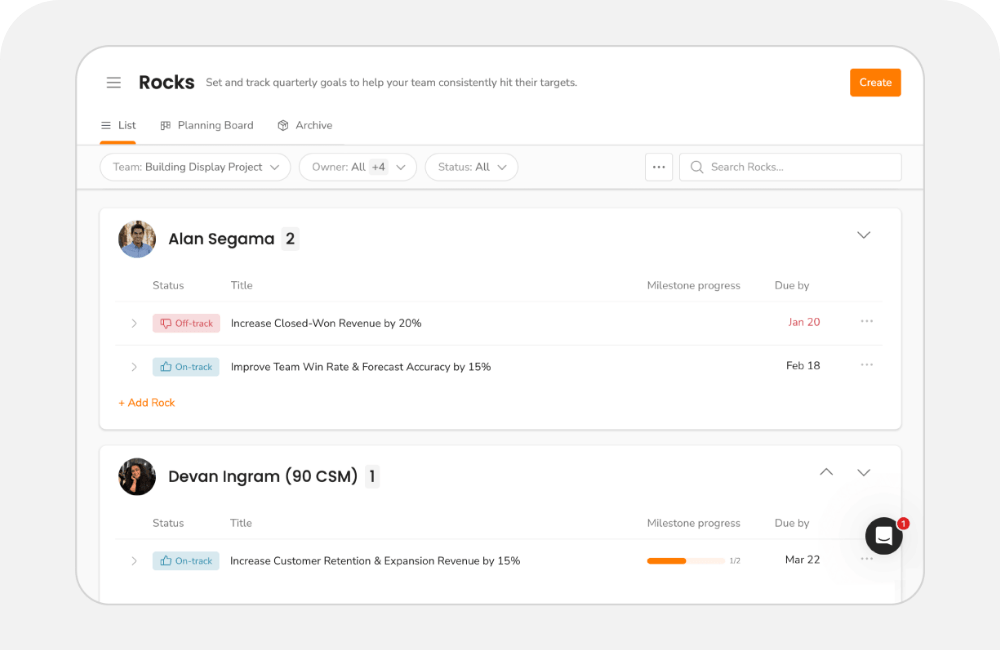This screenshot has width=1000, height=650.
Task: Open actions menu for Increase Closed-Won Revenue
Action: click(x=866, y=321)
